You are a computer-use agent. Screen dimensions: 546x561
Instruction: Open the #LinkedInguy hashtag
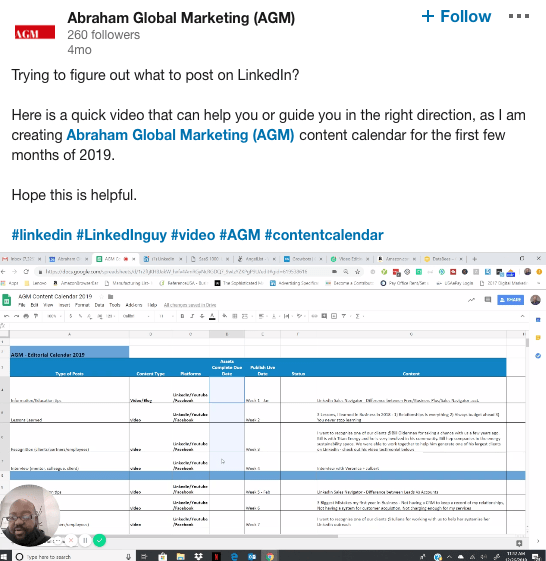(x=122, y=235)
